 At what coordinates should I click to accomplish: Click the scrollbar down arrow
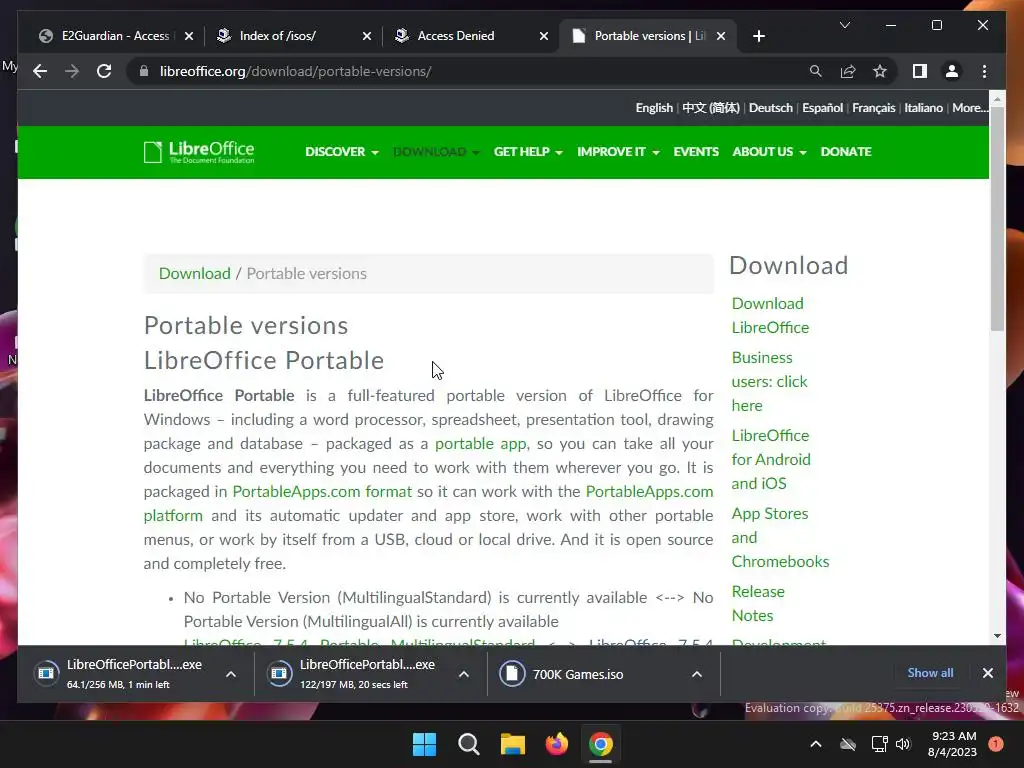pos(997,635)
